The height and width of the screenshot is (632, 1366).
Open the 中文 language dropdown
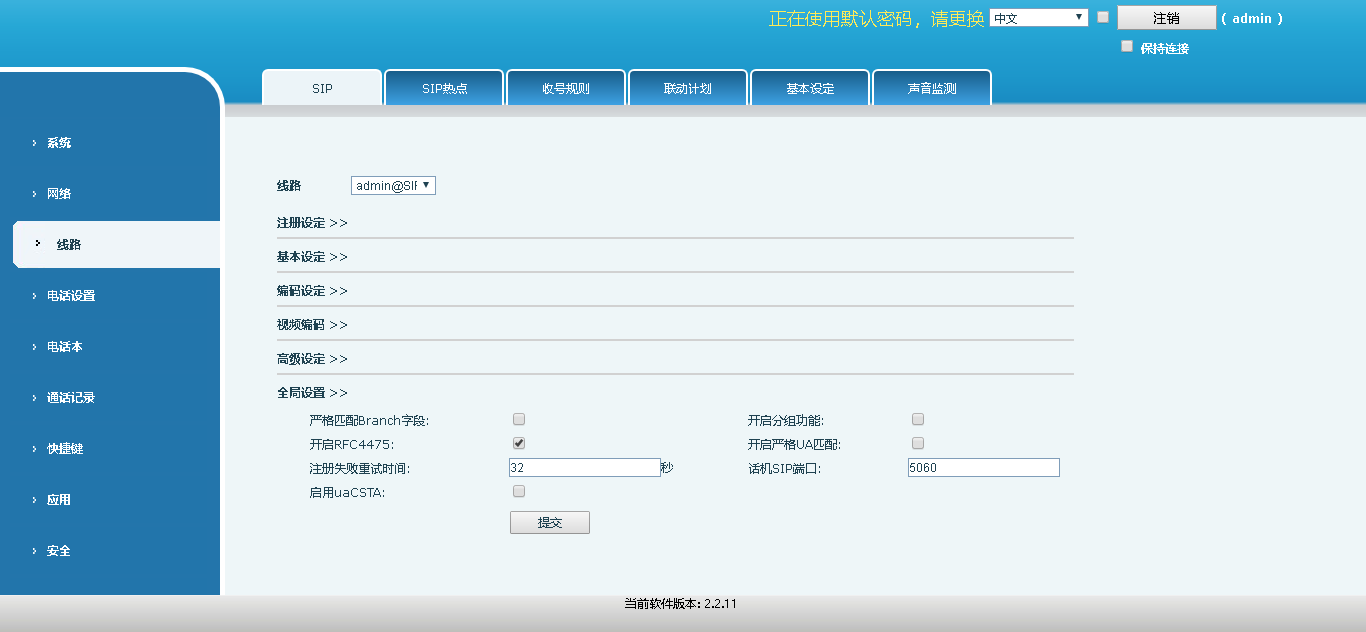coord(1038,18)
